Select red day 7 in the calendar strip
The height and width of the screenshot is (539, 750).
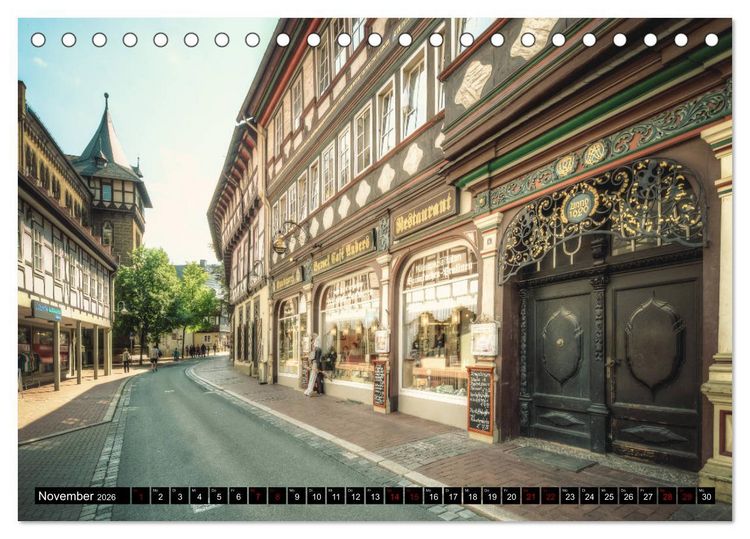click(258, 495)
